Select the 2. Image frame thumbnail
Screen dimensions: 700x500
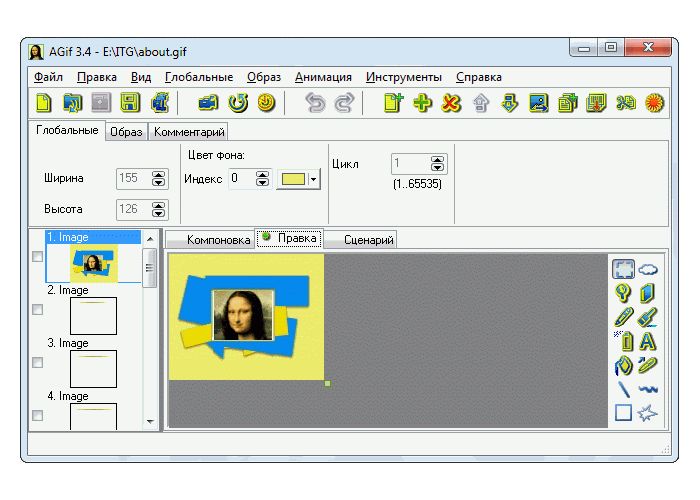coord(93,316)
